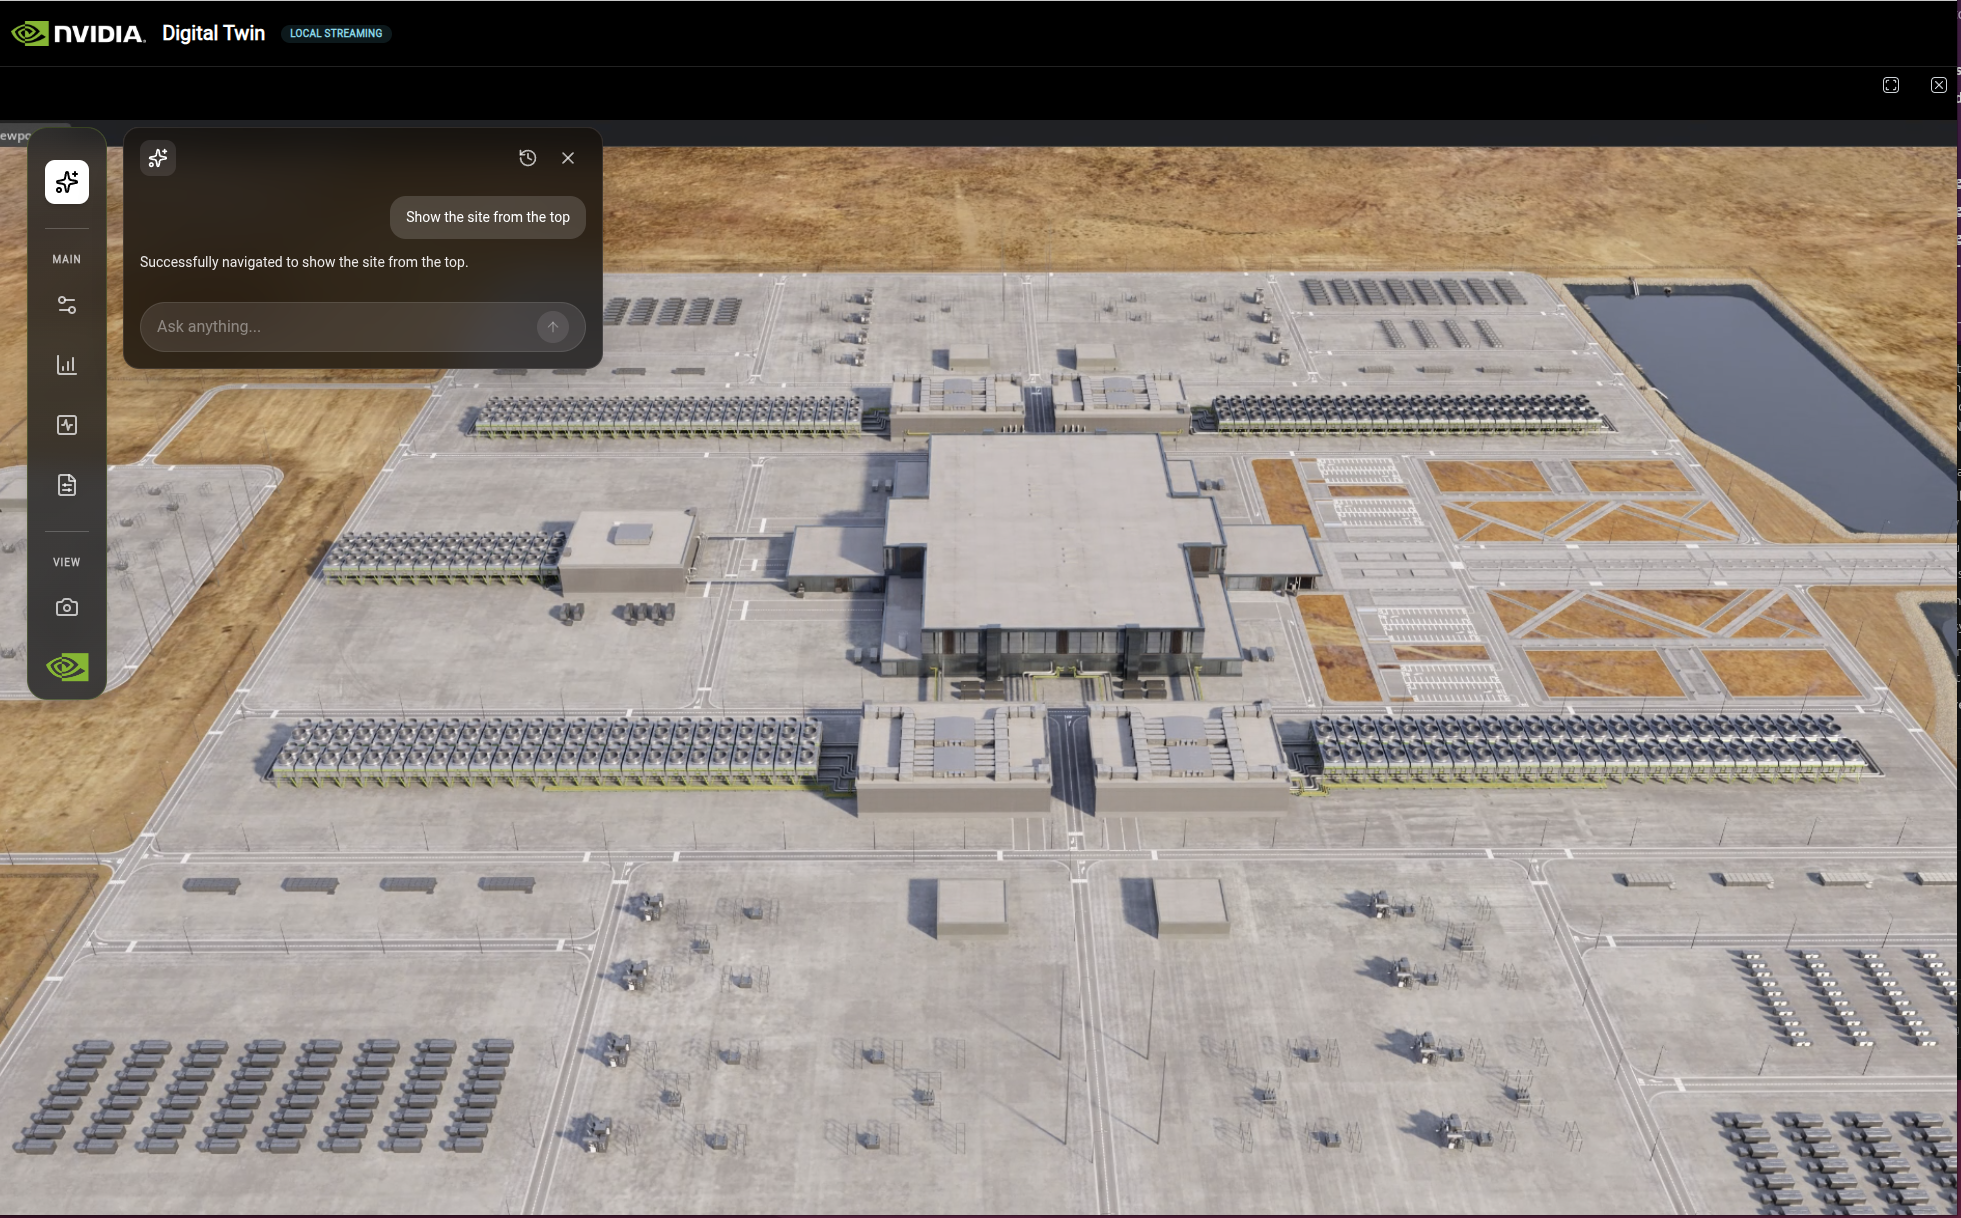The width and height of the screenshot is (1961, 1218).
Task: Open the AI assistant sparkle icon in sidebar
Action: [67, 182]
